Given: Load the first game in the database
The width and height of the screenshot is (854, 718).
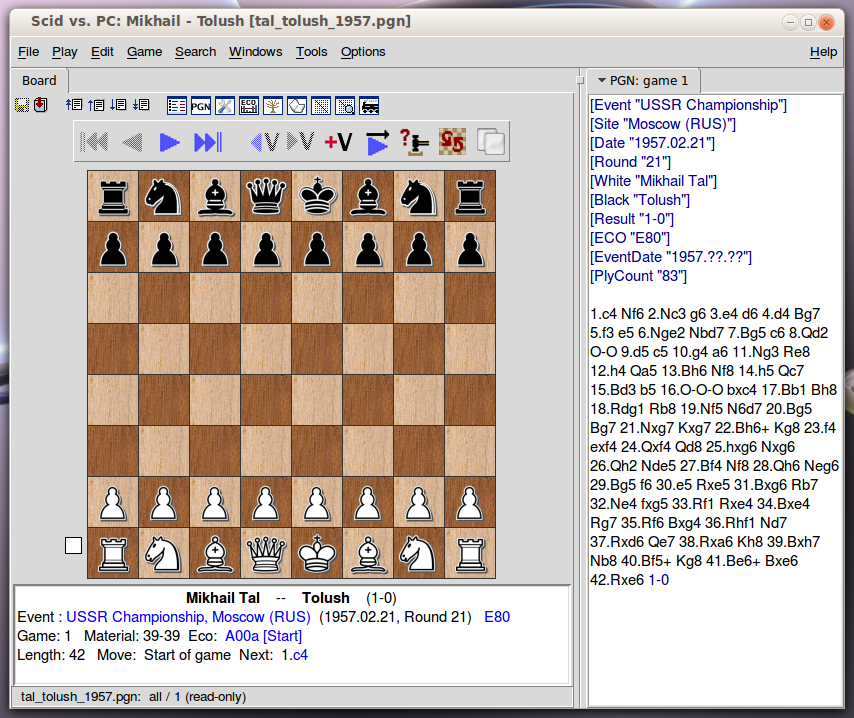Looking at the screenshot, I should point(74,105).
